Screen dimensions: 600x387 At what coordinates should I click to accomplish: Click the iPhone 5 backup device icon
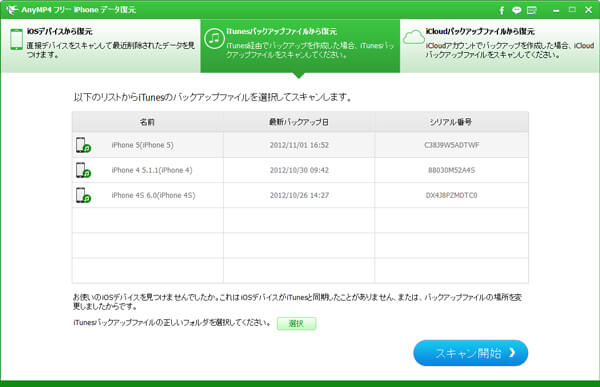[x=83, y=145]
